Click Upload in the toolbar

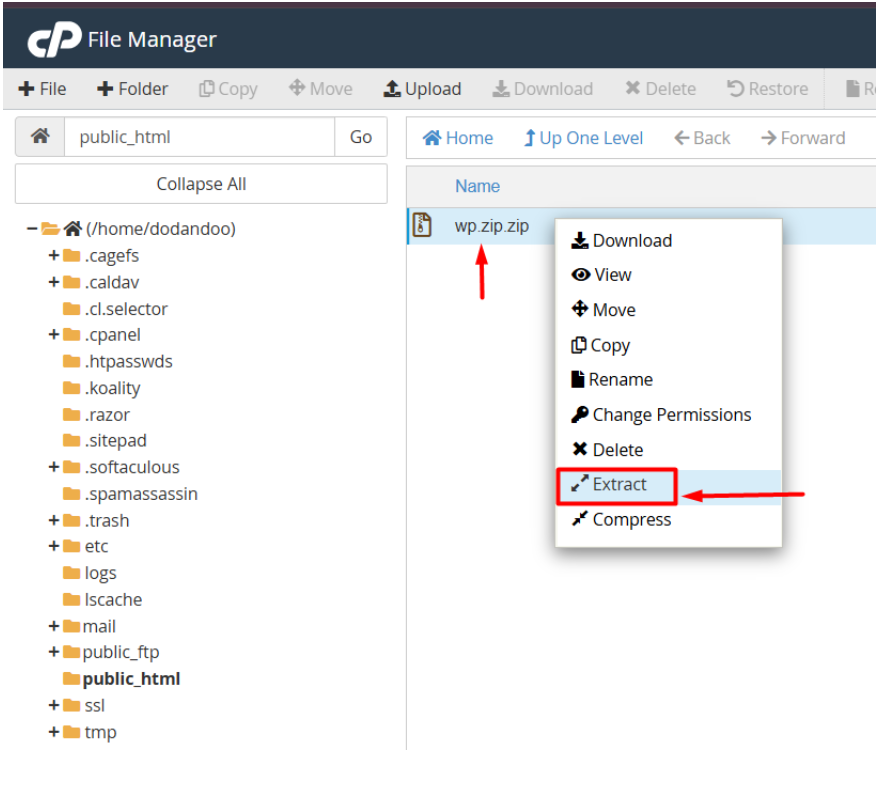pos(422,89)
